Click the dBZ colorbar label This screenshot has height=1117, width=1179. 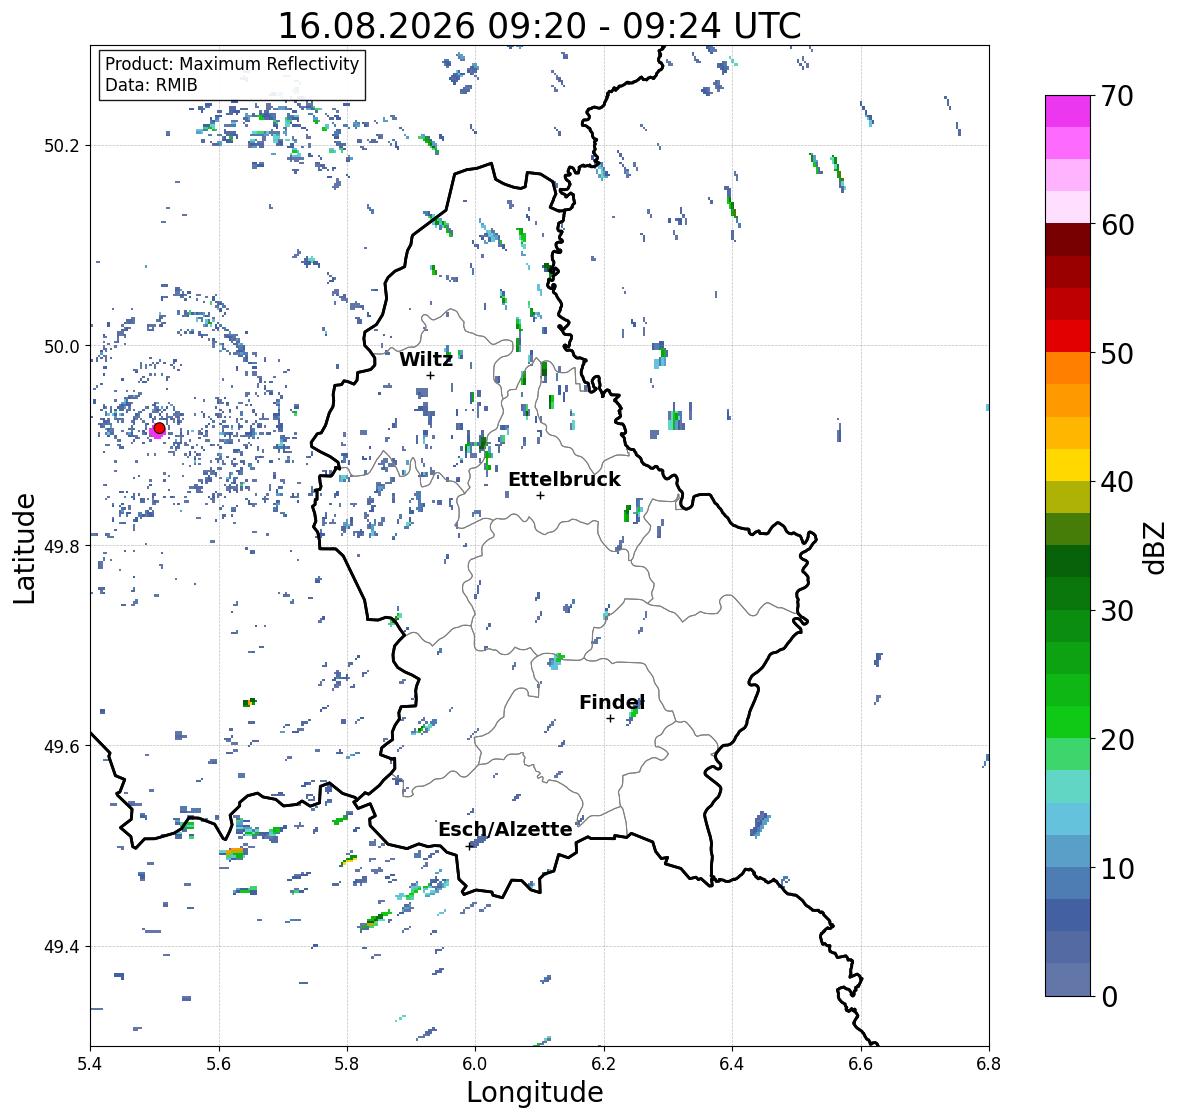1156,547
